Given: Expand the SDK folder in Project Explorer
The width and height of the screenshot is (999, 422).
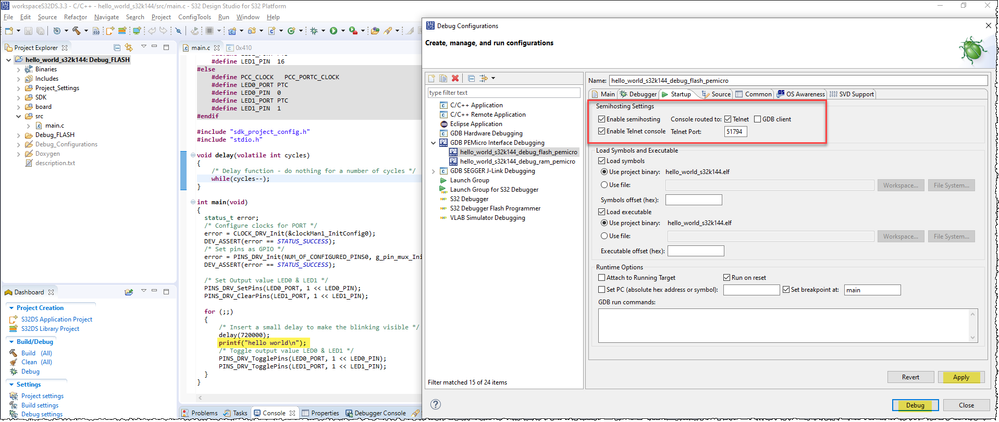Looking at the screenshot, I should (x=18, y=97).
